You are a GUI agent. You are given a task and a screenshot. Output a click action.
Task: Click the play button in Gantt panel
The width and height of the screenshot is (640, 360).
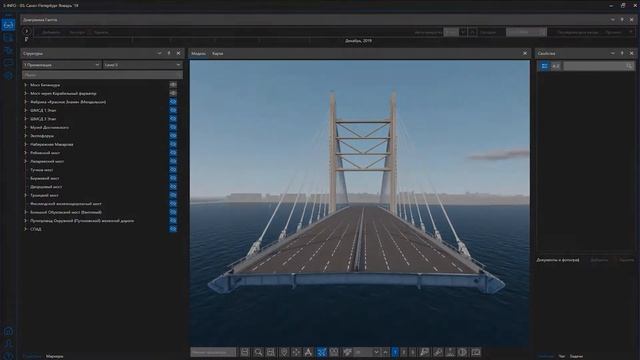[27, 31]
